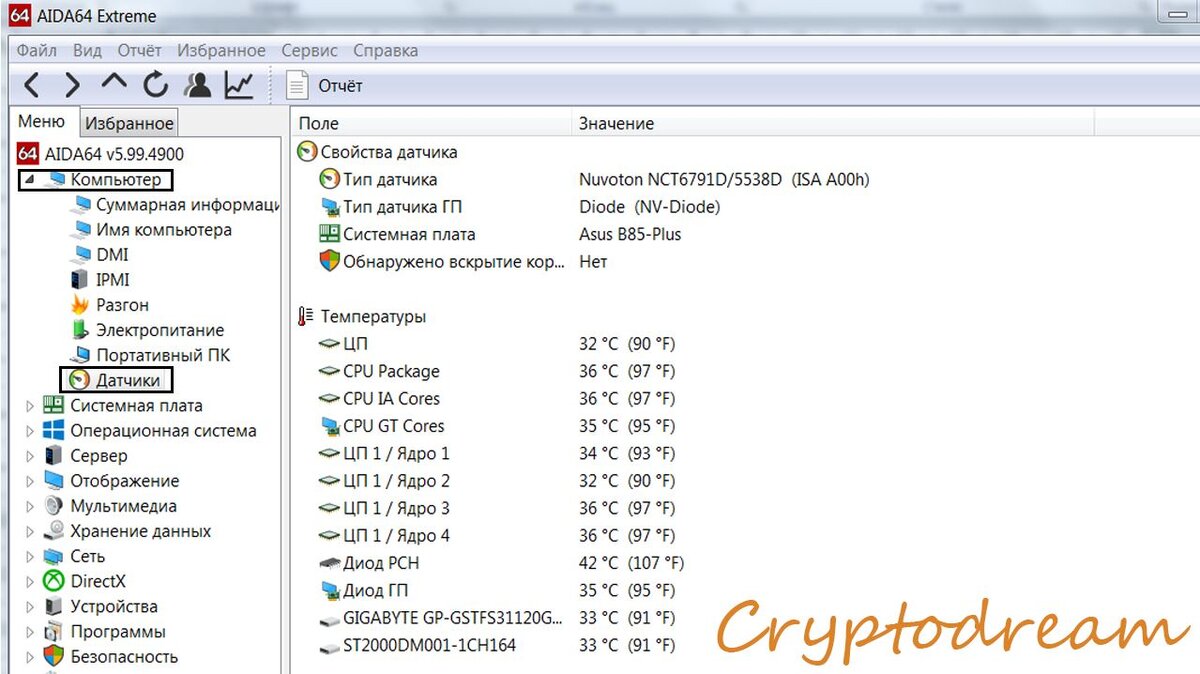Click the Хранение данных disk icon
This screenshot has width=1200, height=674.
coord(54,531)
